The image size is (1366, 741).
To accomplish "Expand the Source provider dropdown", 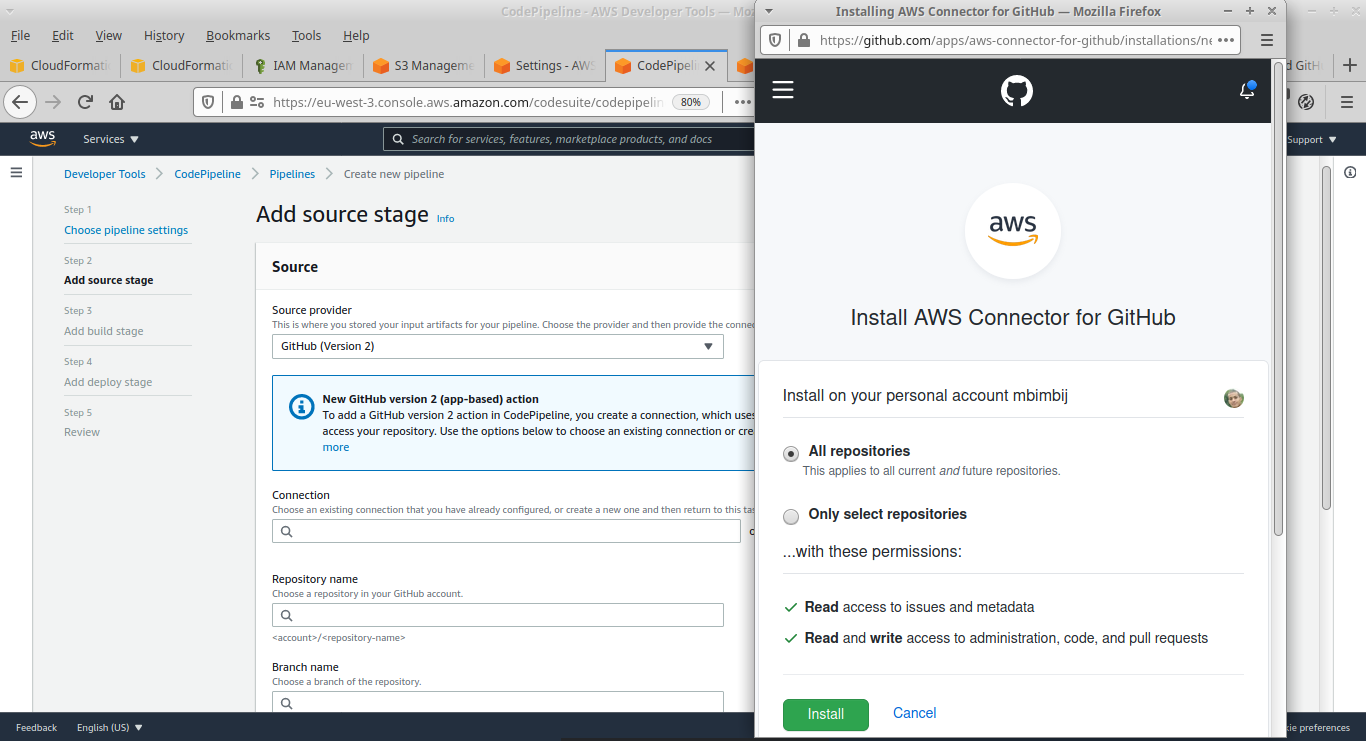I will (x=498, y=346).
